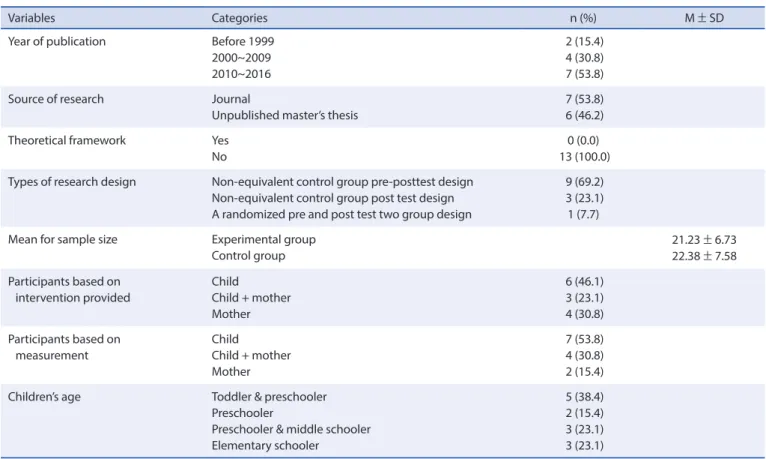This screenshot has width=766, height=459.
Task: Click the 'Categories' column header
Action: pos(239,18)
